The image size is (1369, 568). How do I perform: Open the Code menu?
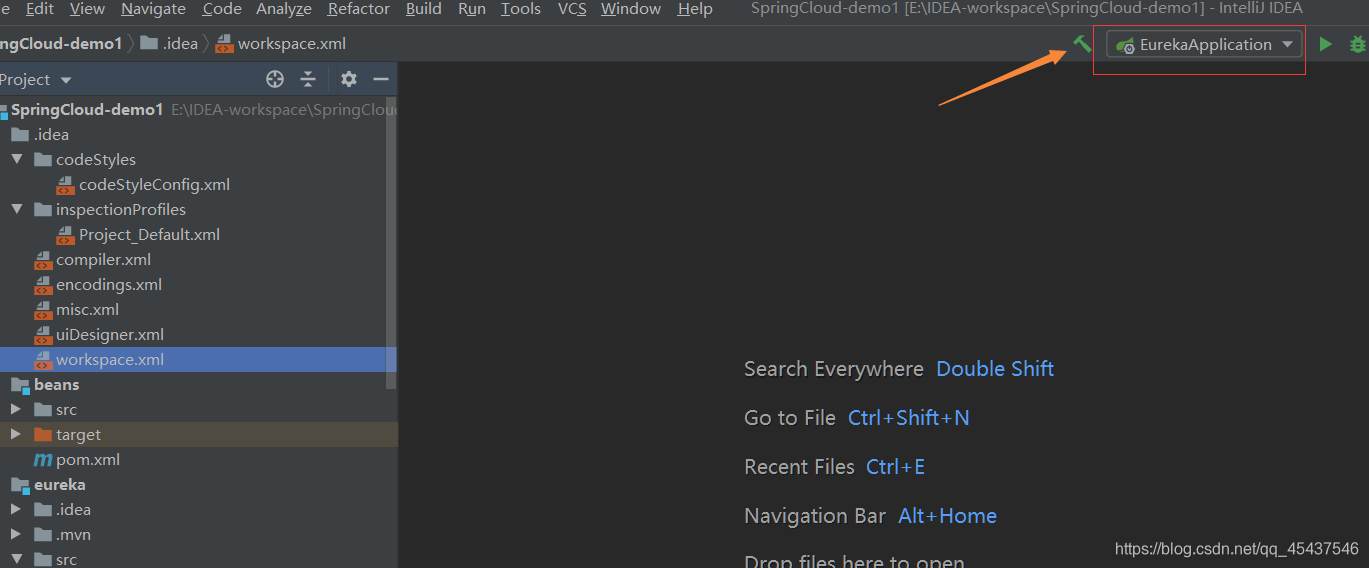pyautogui.click(x=222, y=9)
